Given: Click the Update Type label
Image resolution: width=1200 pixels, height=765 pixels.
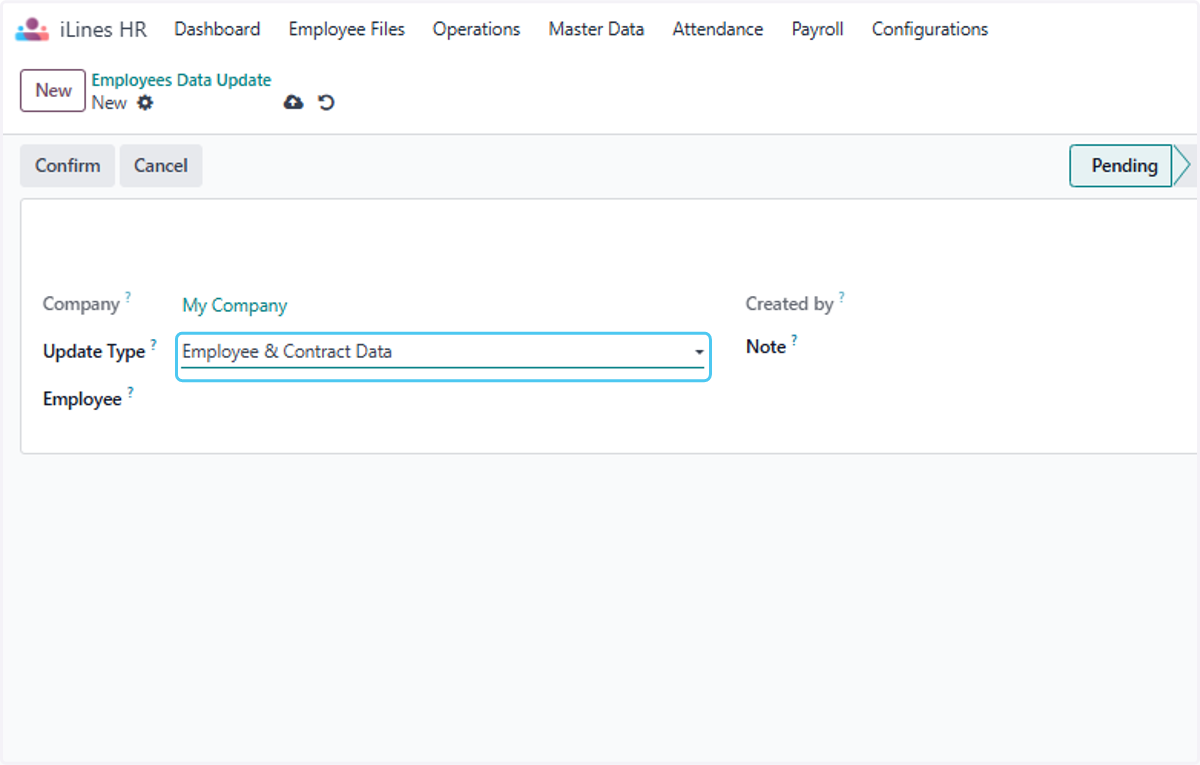Looking at the screenshot, I should coord(94,352).
